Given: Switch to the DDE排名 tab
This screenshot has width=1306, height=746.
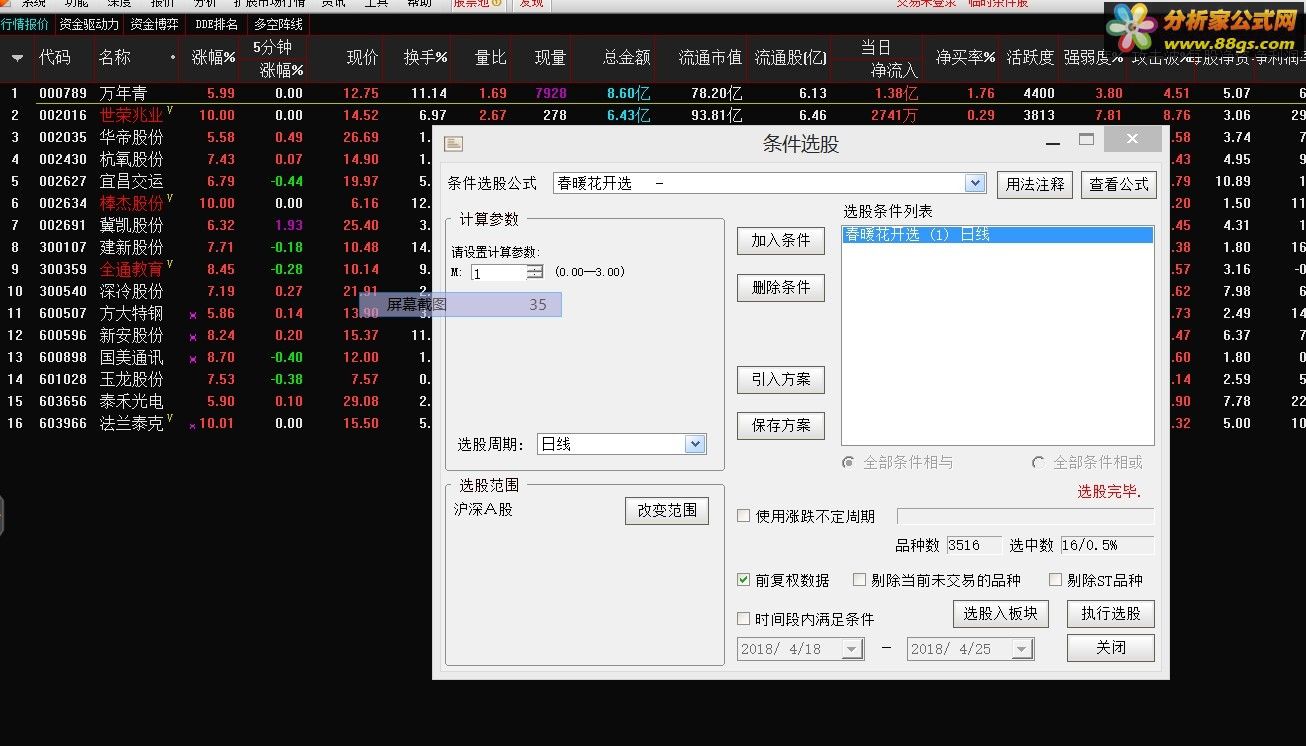Looking at the screenshot, I should [x=216, y=24].
